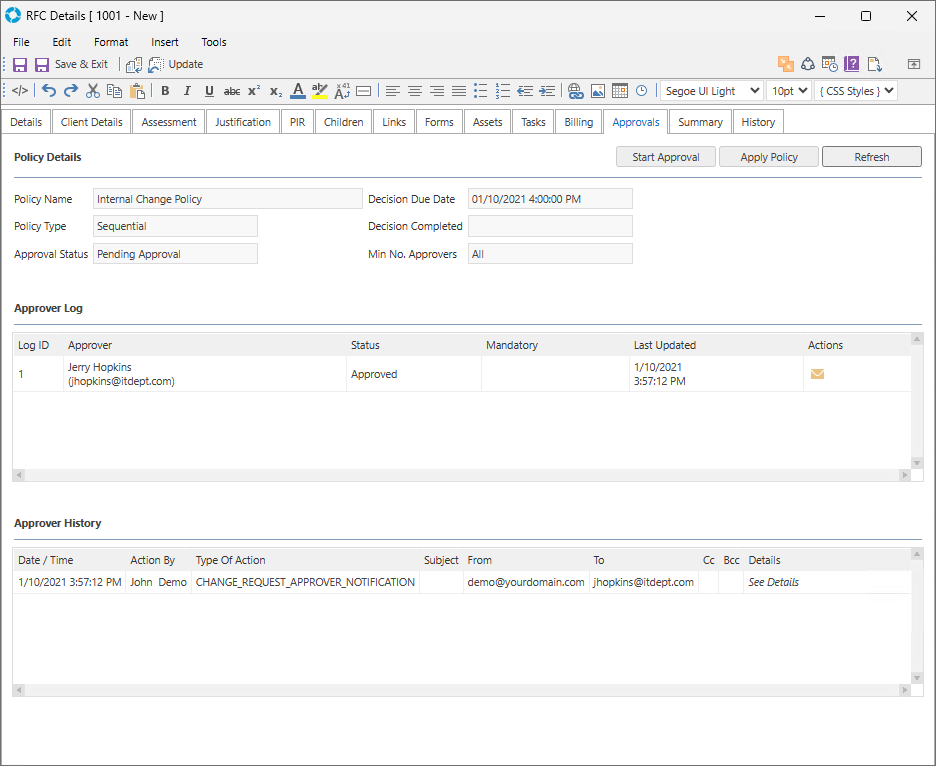The width and height of the screenshot is (936, 766).
Task: Open the Segoe UI Light font dropdown
Action: 711,91
